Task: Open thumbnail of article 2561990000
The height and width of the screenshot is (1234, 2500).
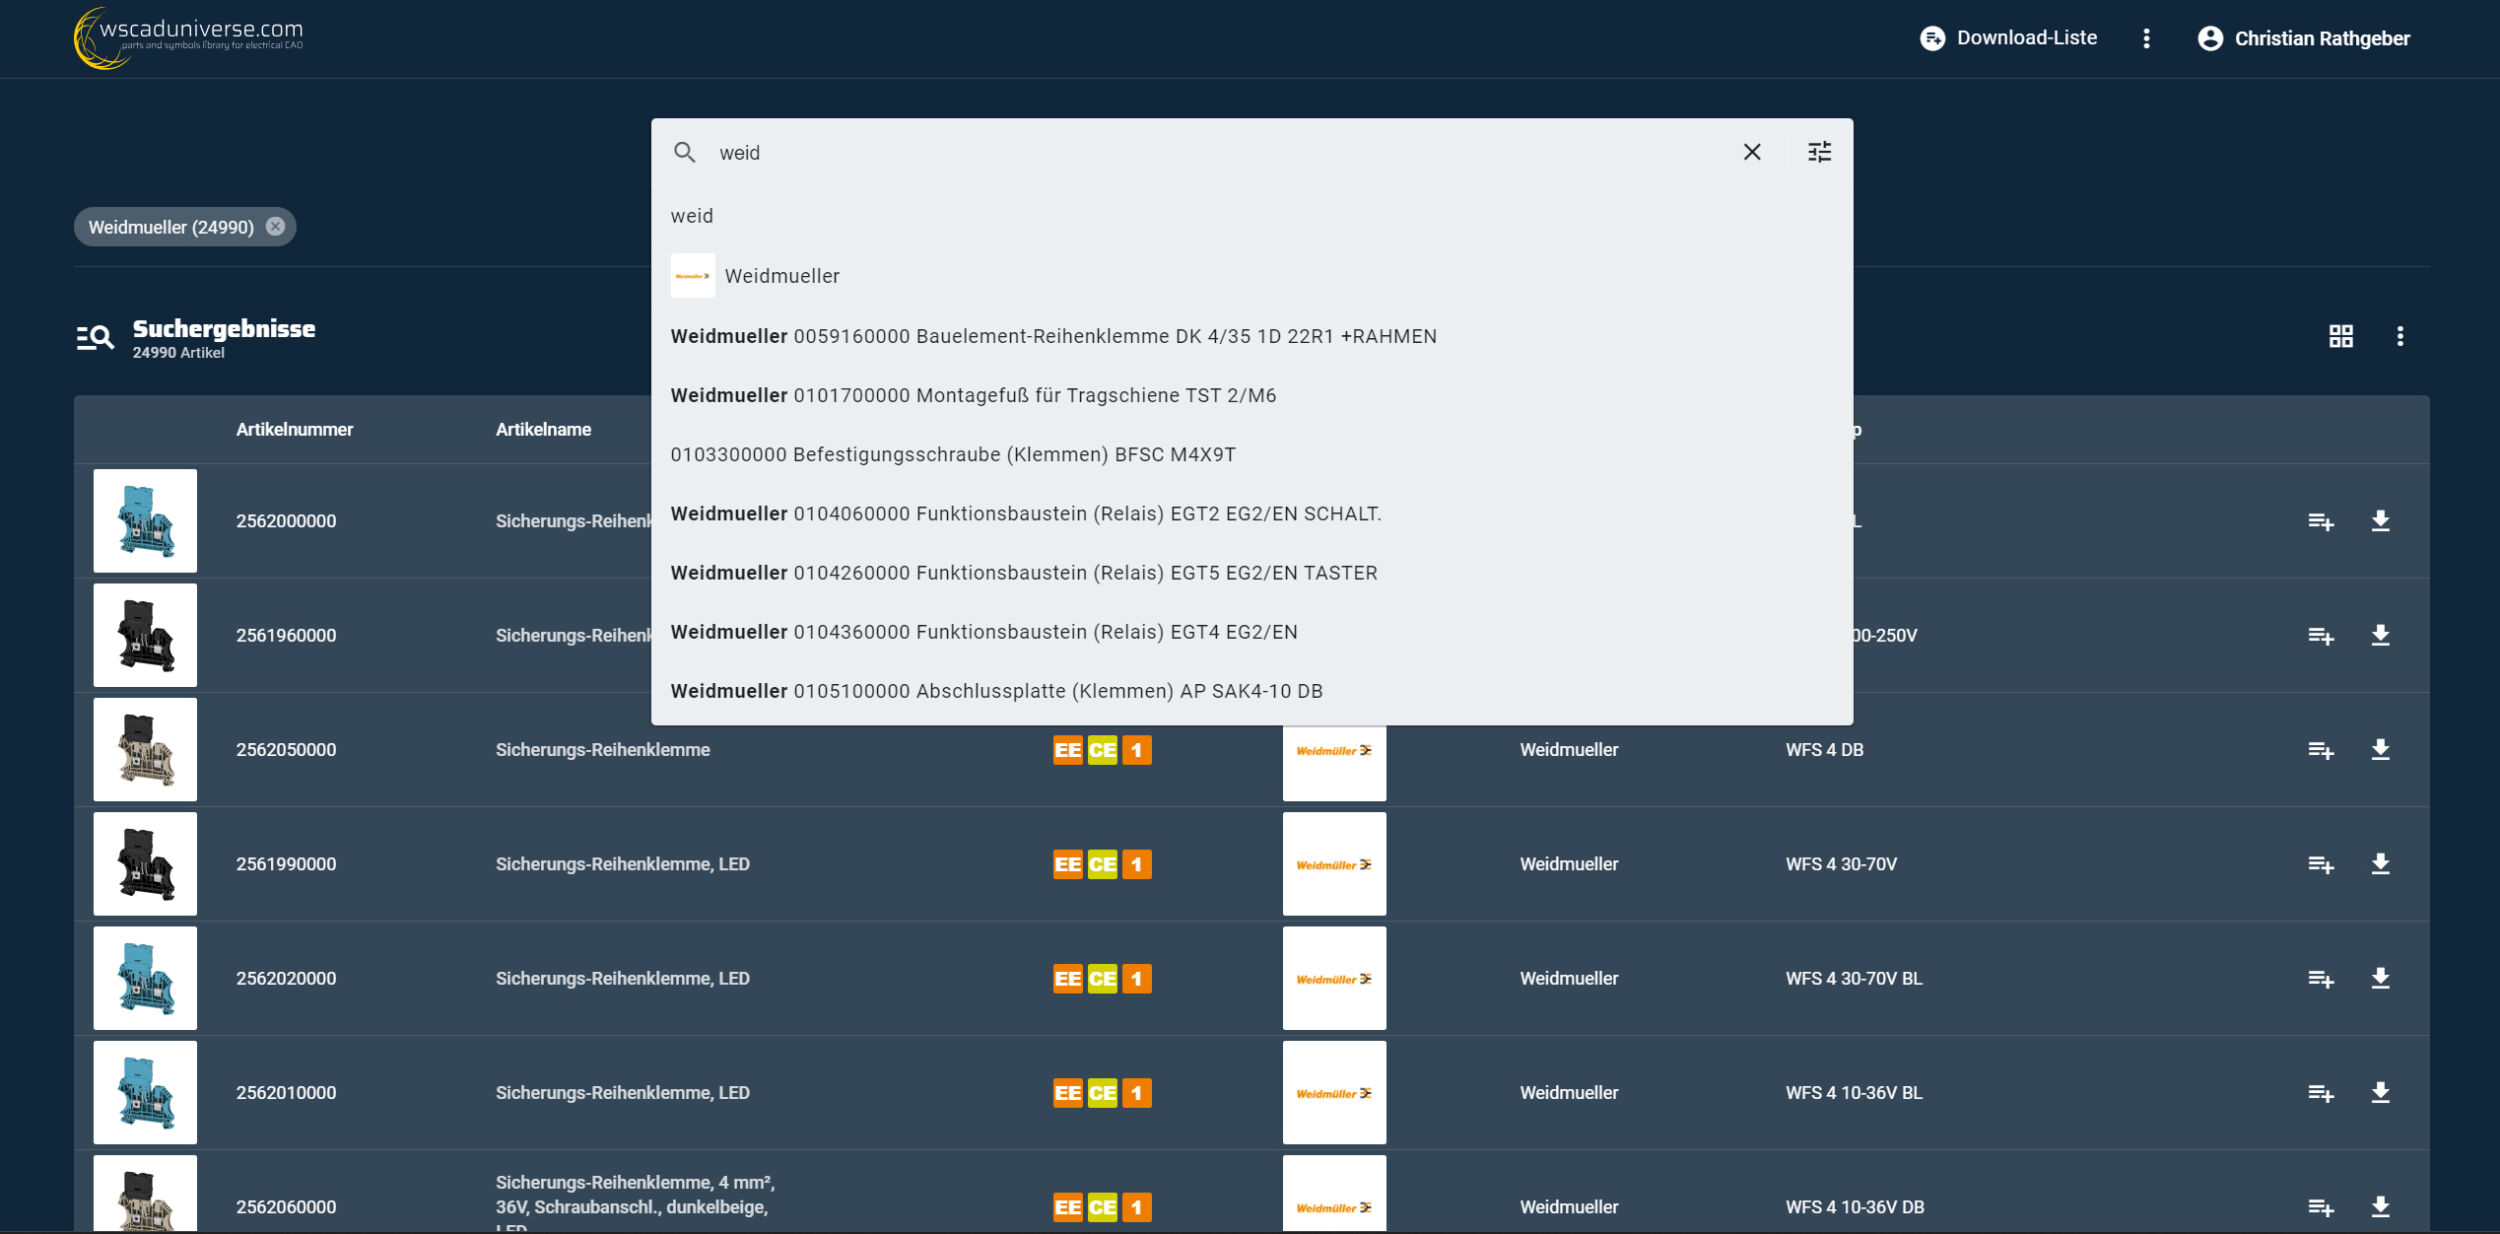Action: pos(145,864)
